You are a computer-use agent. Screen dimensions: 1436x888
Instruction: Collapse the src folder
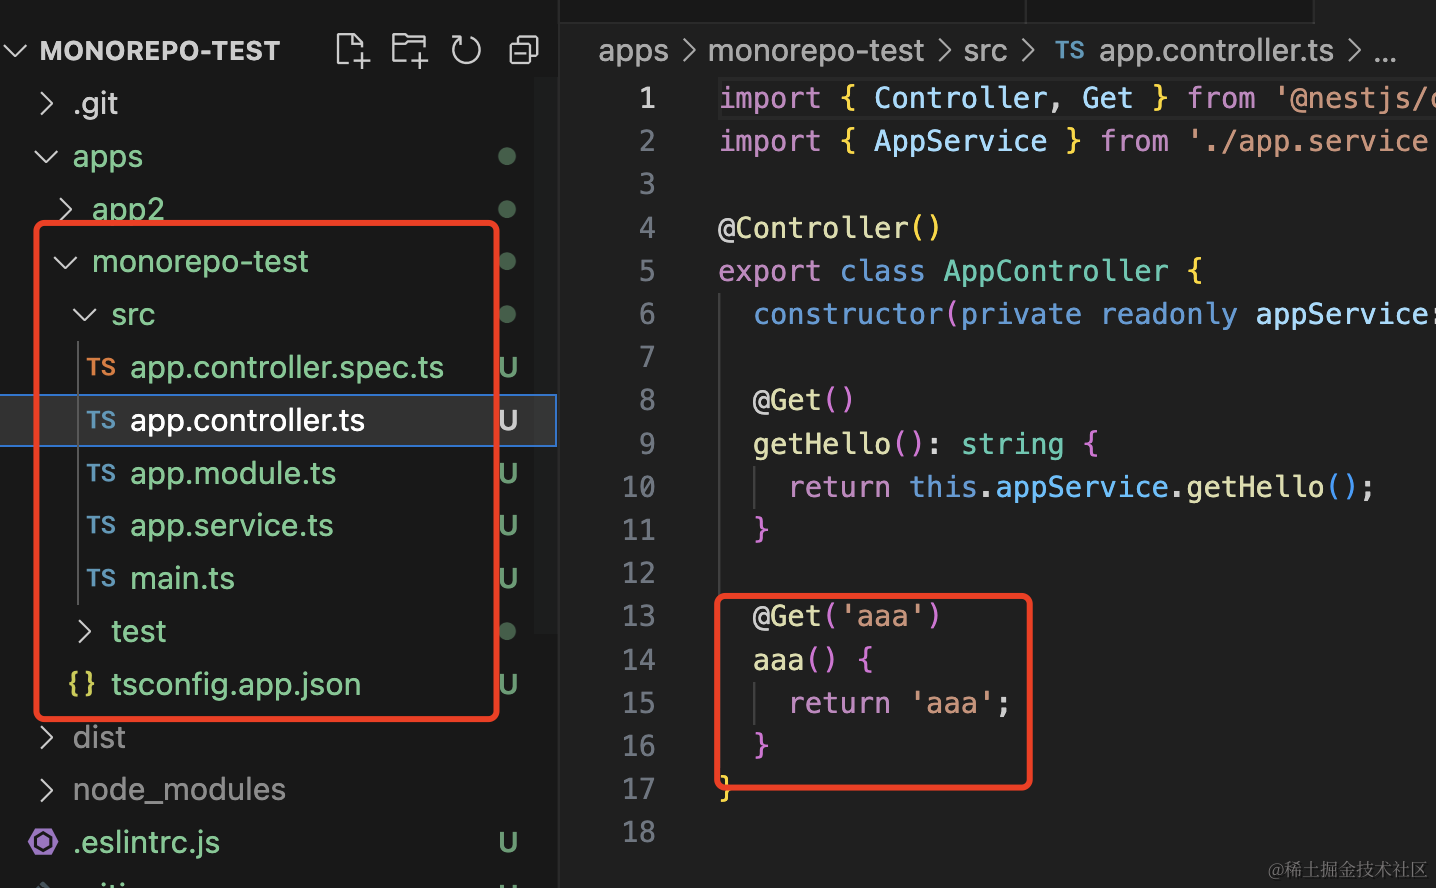(x=85, y=315)
